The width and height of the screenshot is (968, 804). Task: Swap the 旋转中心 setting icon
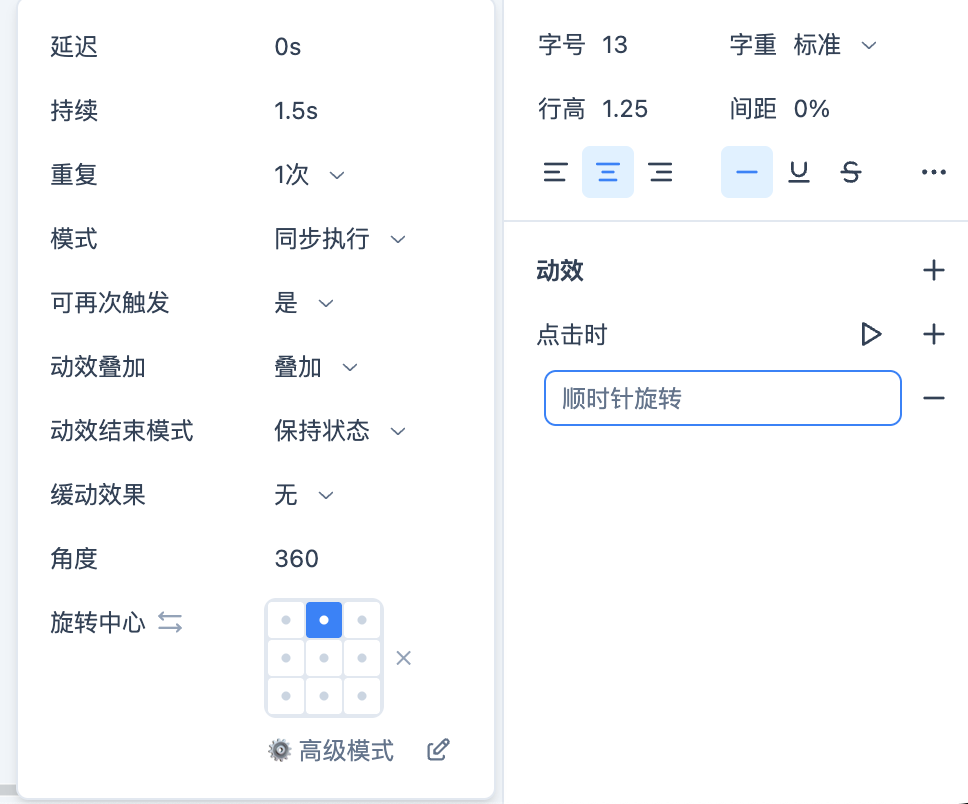coord(170,622)
